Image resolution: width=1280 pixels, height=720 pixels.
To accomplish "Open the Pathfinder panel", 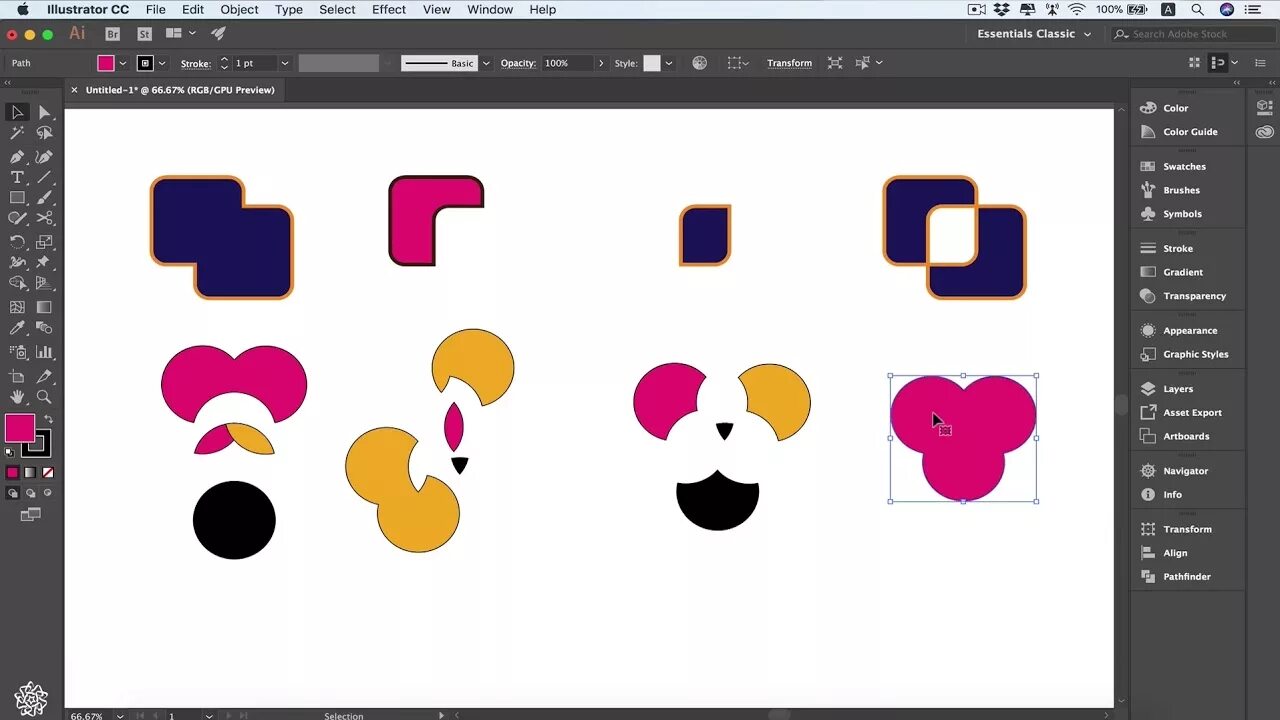I will 1187,577.
